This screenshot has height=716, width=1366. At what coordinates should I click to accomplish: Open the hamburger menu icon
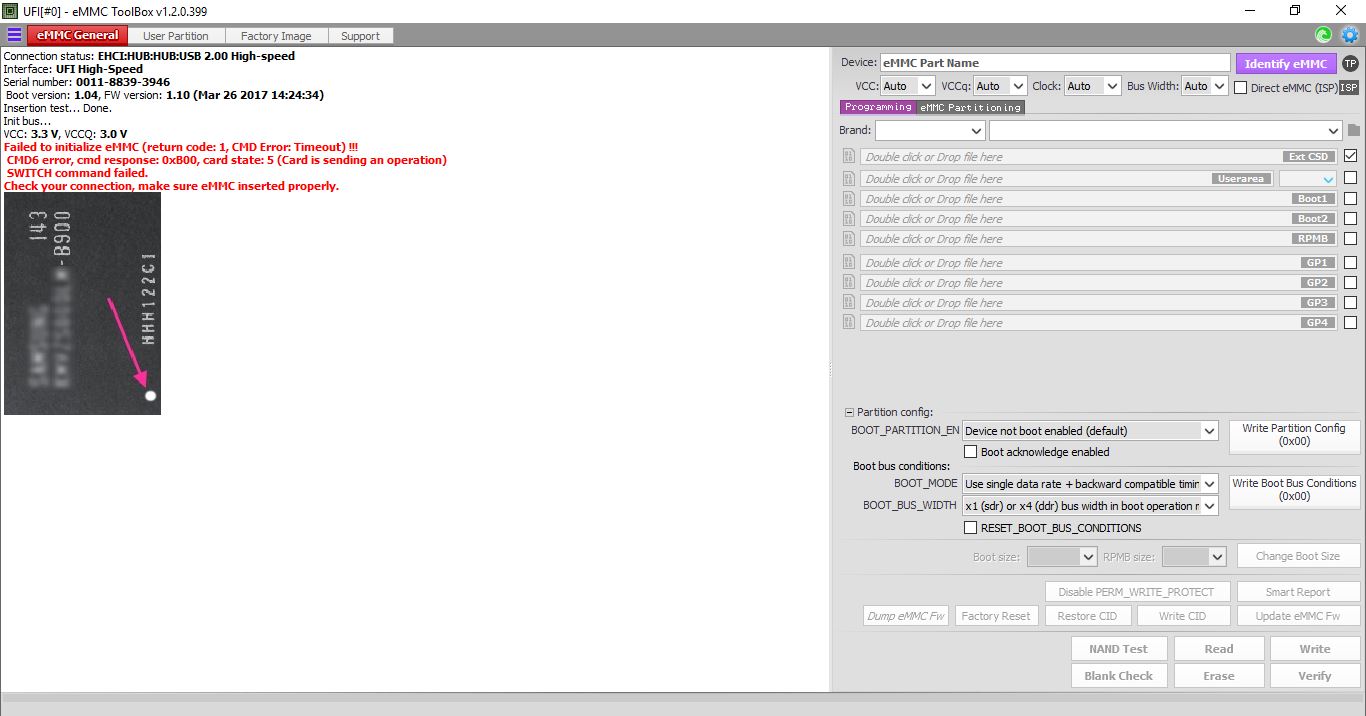coord(14,35)
